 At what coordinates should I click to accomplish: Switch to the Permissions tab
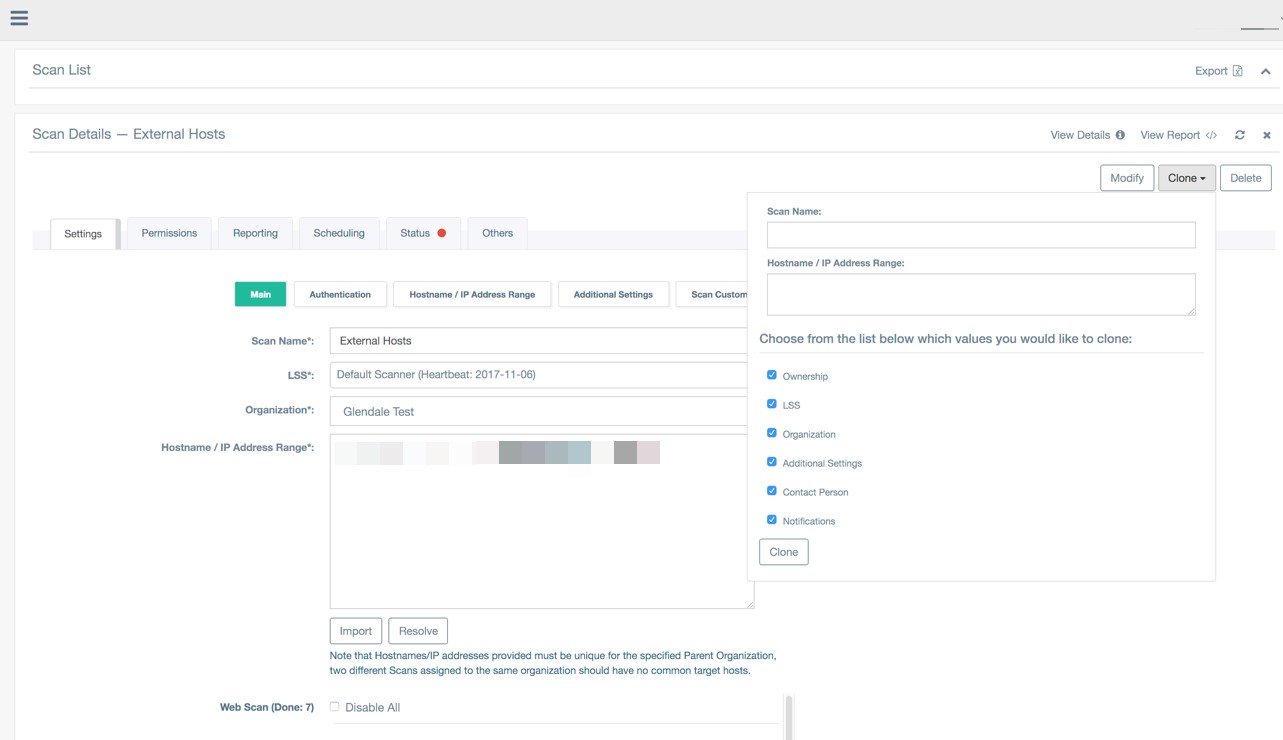[169, 233]
